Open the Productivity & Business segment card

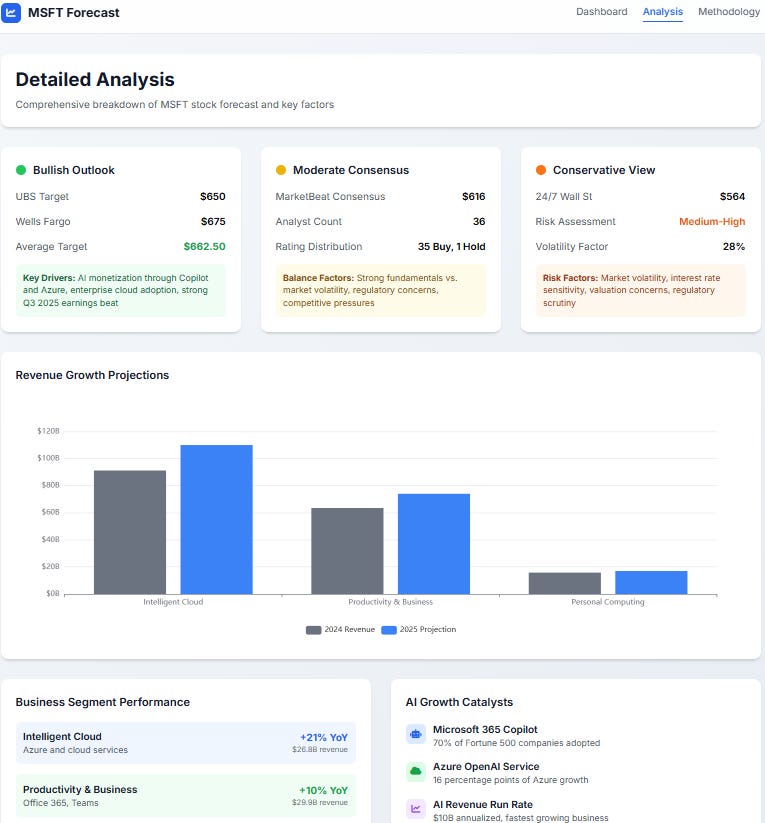186,796
